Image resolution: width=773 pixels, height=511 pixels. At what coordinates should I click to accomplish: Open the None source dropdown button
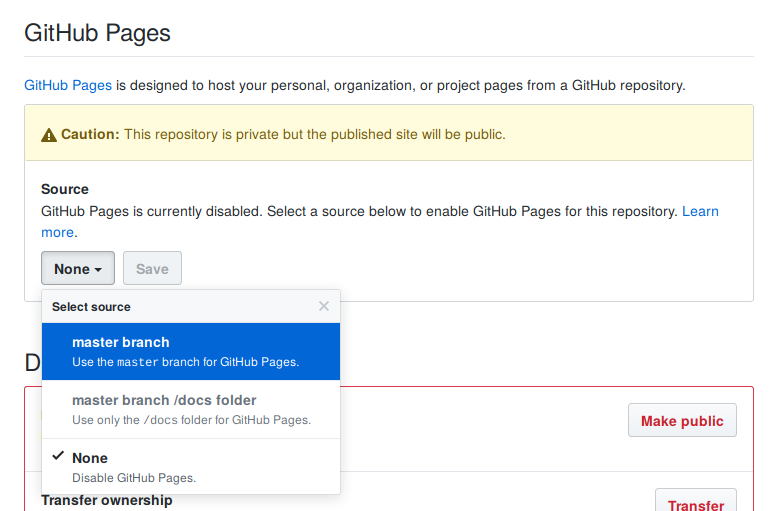pos(78,269)
